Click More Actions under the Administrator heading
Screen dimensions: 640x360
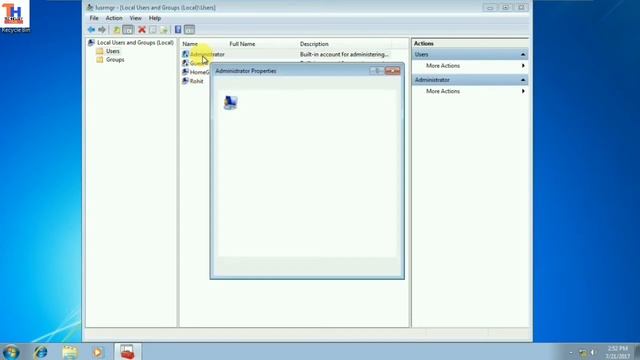pyautogui.click(x=443, y=91)
